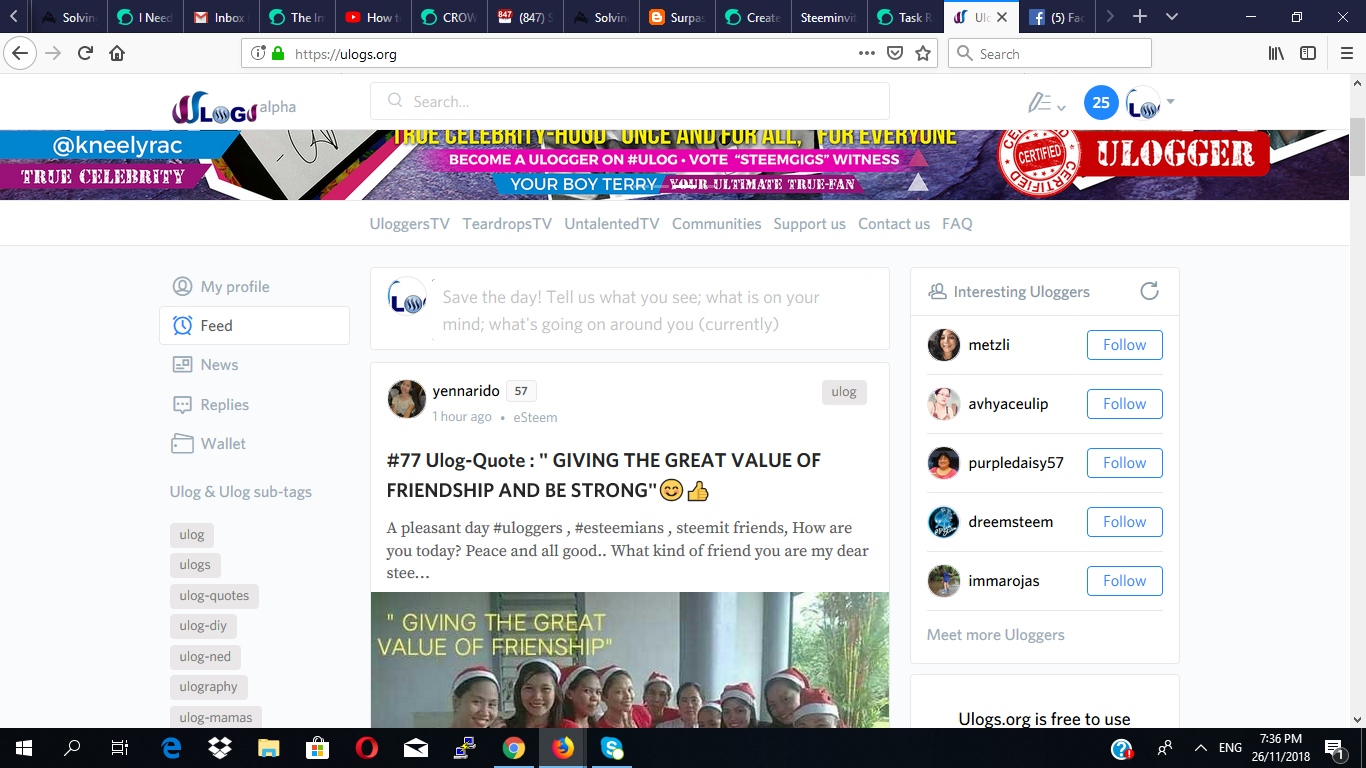Go to the Communities page
This screenshot has height=768, width=1366.
tap(717, 224)
